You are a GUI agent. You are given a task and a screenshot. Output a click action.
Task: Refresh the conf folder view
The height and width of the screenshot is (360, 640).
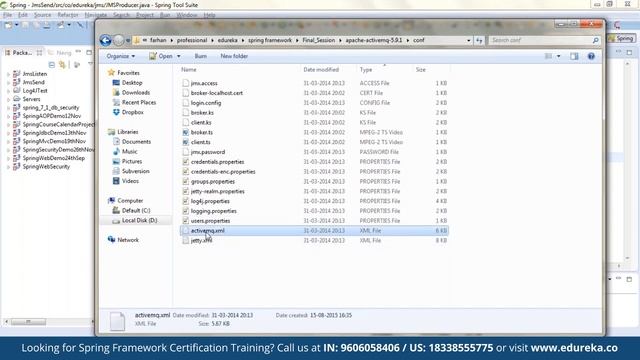pyautogui.click(x=479, y=40)
